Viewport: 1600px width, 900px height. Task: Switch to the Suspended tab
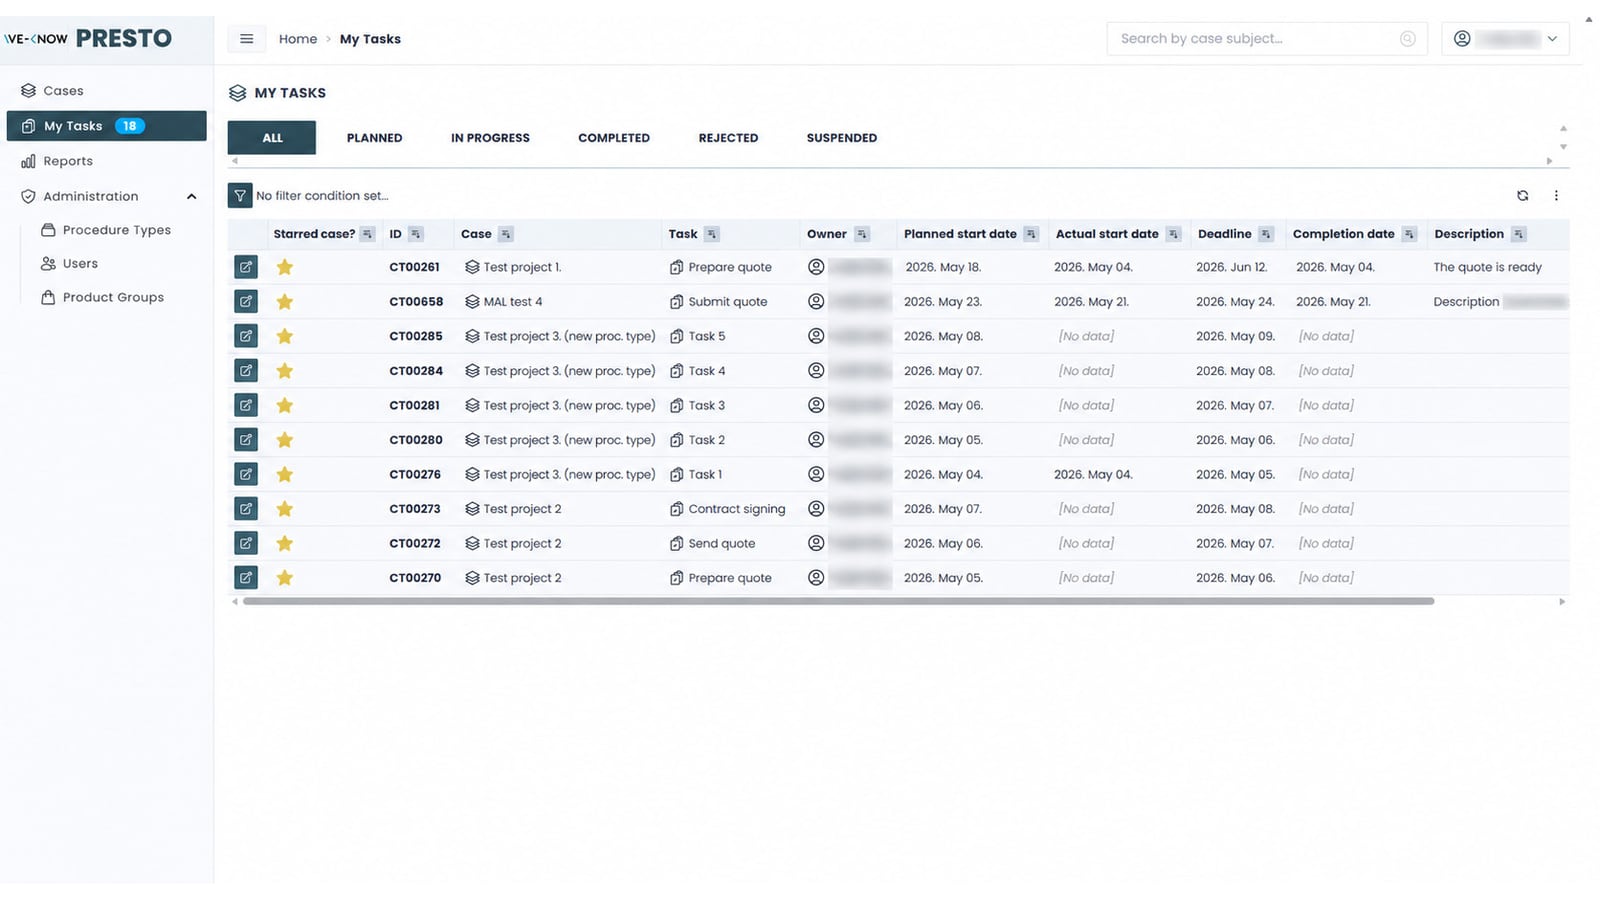(842, 138)
